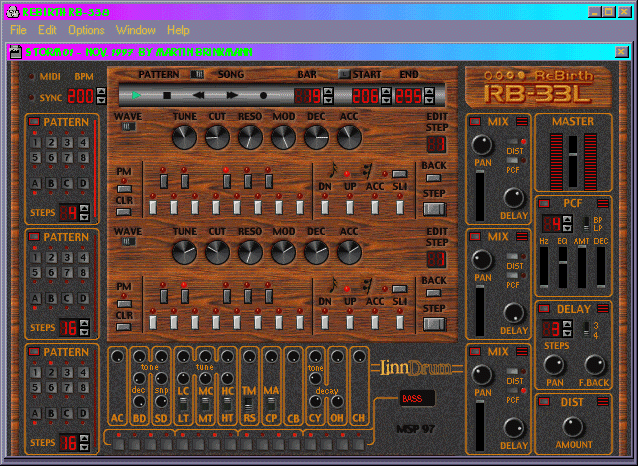Toggle the DELAY section enable button
The image size is (638, 466).
pos(546,310)
